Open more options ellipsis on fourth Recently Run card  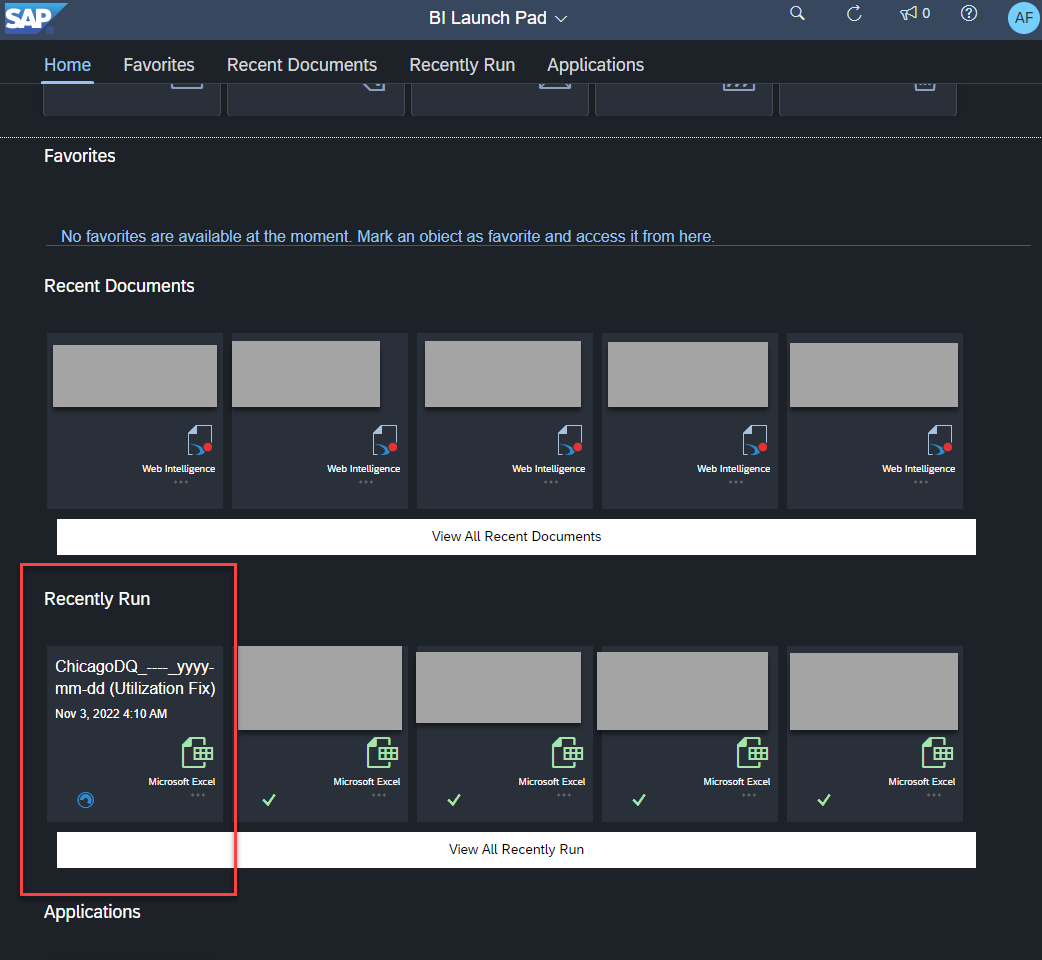749,795
